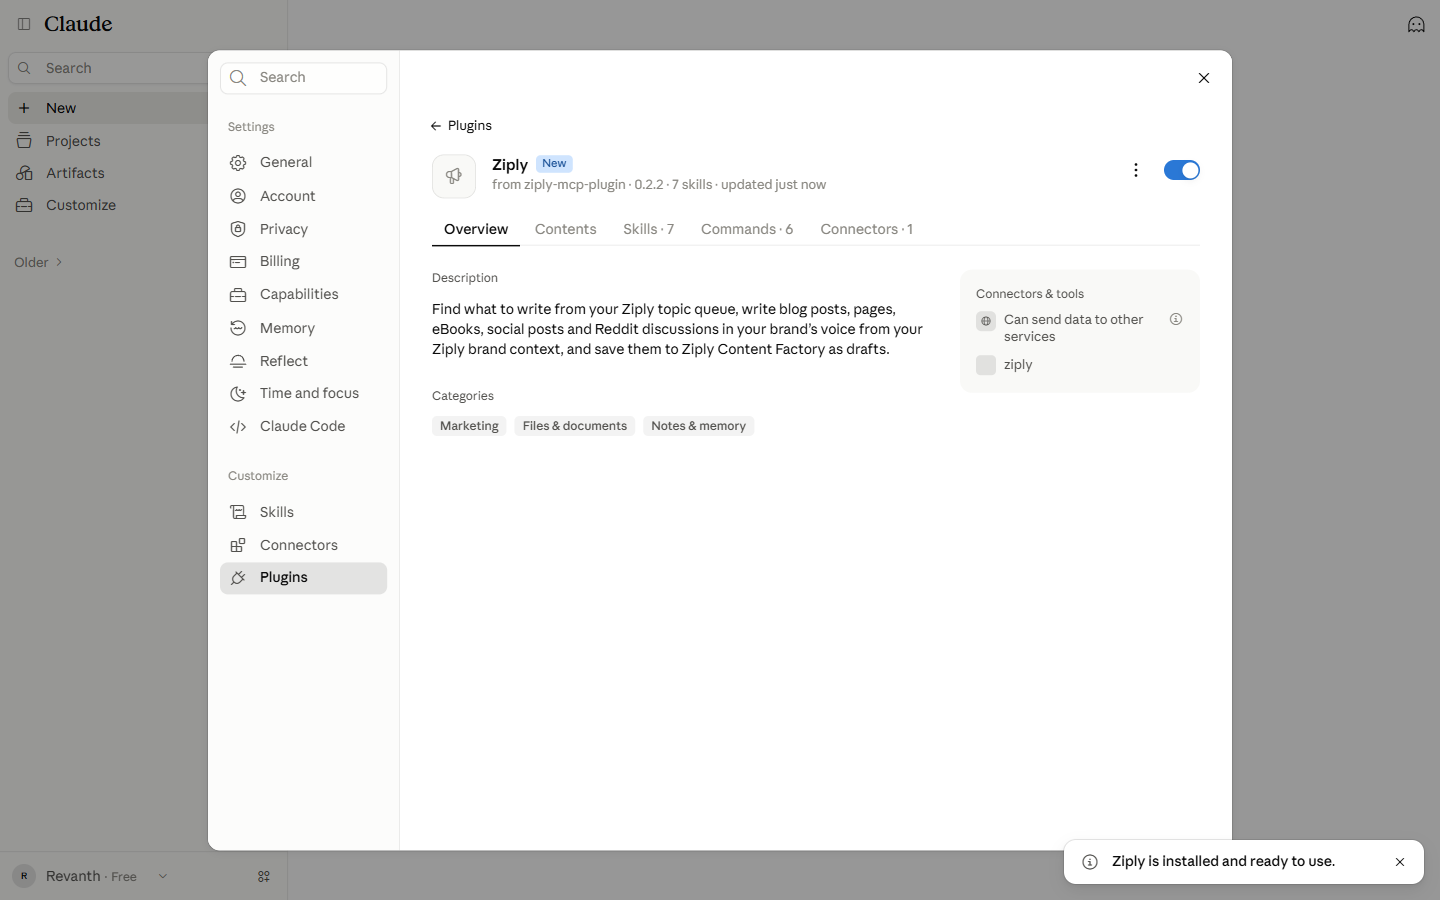This screenshot has width=1440, height=900.
Task: Switch to the Skills · 7 tab
Action: tap(648, 229)
